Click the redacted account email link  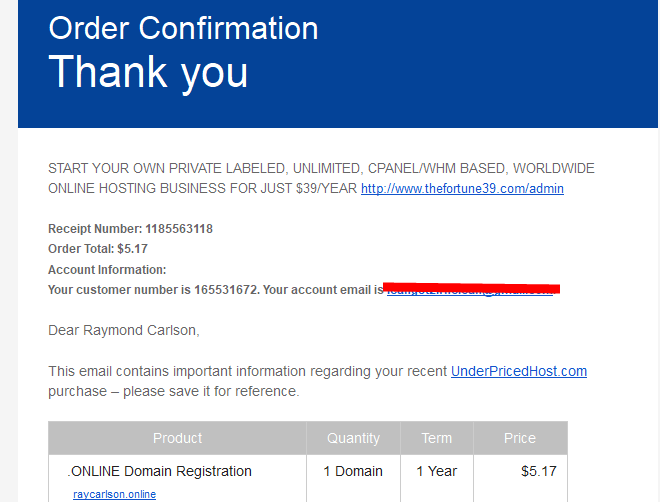pos(470,290)
